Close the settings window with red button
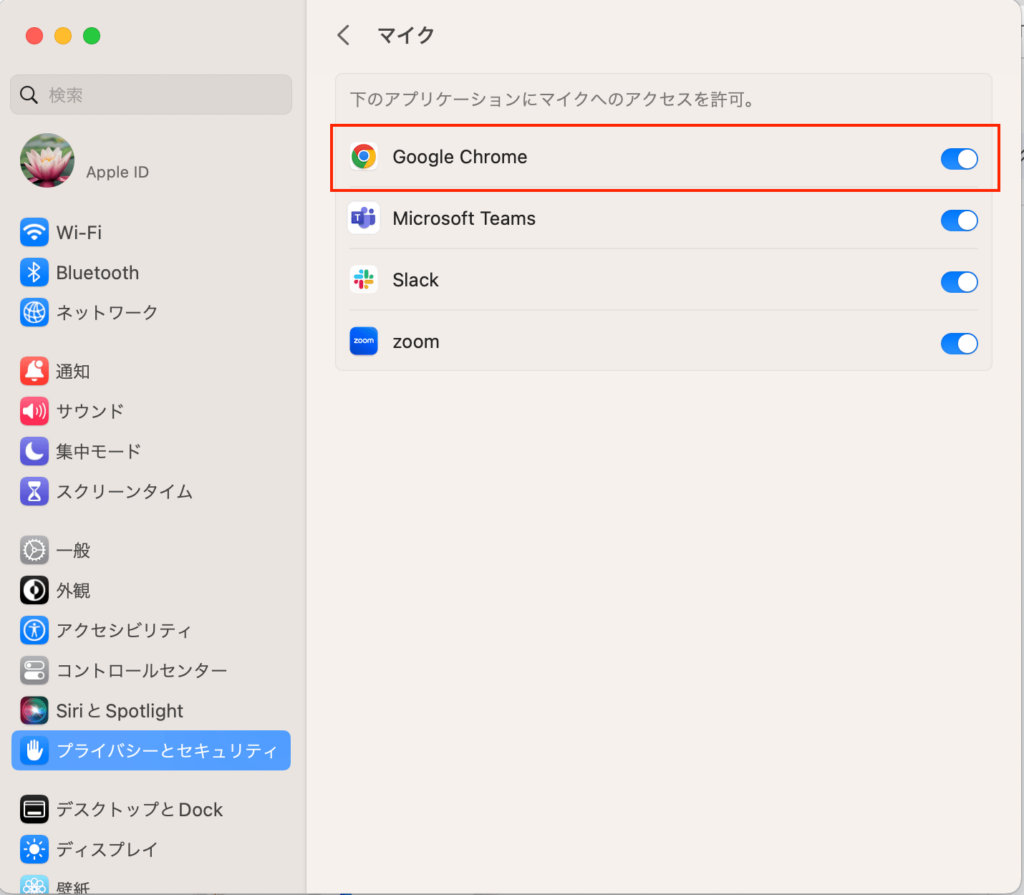The width and height of the screenshot is (1024, 895). pyautogui.click(x=34, y=36)
